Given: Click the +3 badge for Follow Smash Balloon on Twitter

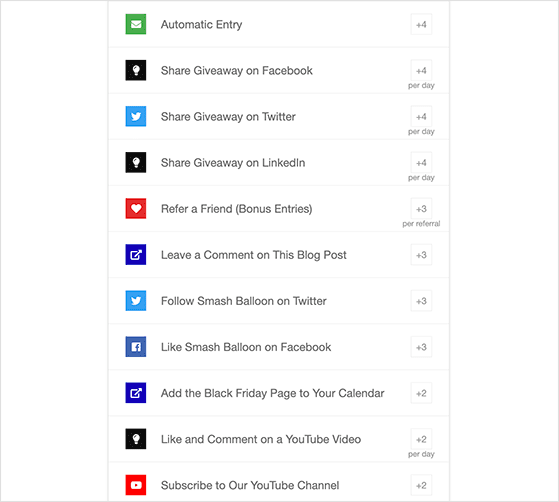Looking at the screenshot, I should tap(421, 301).
